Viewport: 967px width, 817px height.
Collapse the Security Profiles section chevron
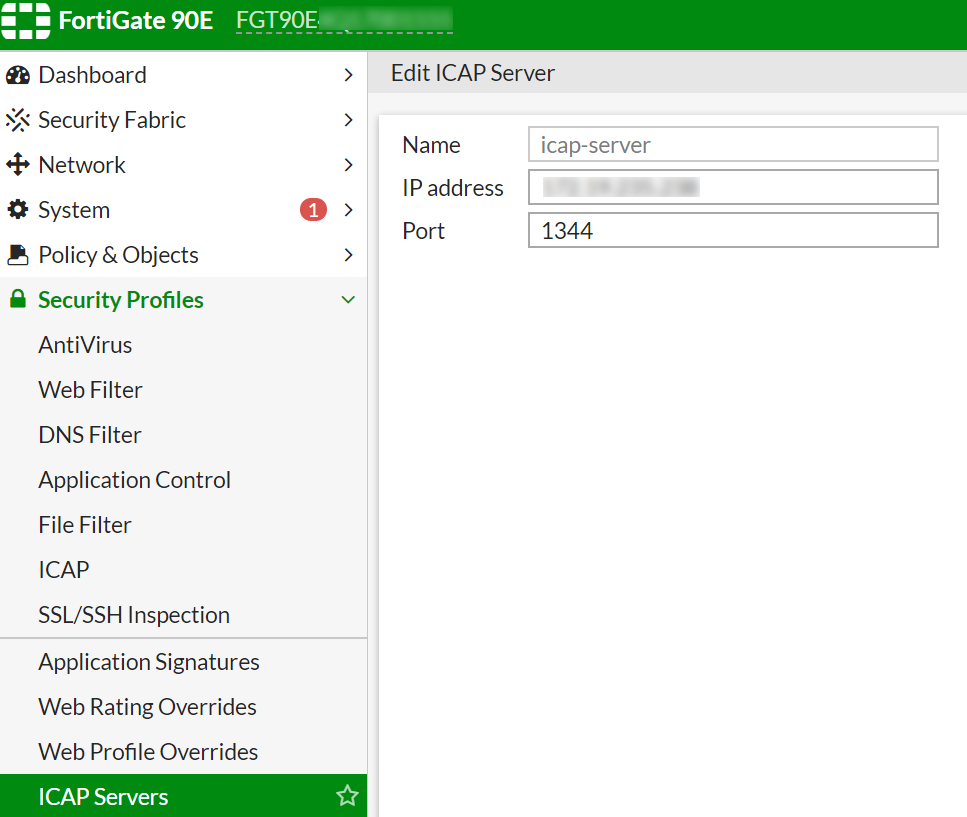click(x=348, y=300)
